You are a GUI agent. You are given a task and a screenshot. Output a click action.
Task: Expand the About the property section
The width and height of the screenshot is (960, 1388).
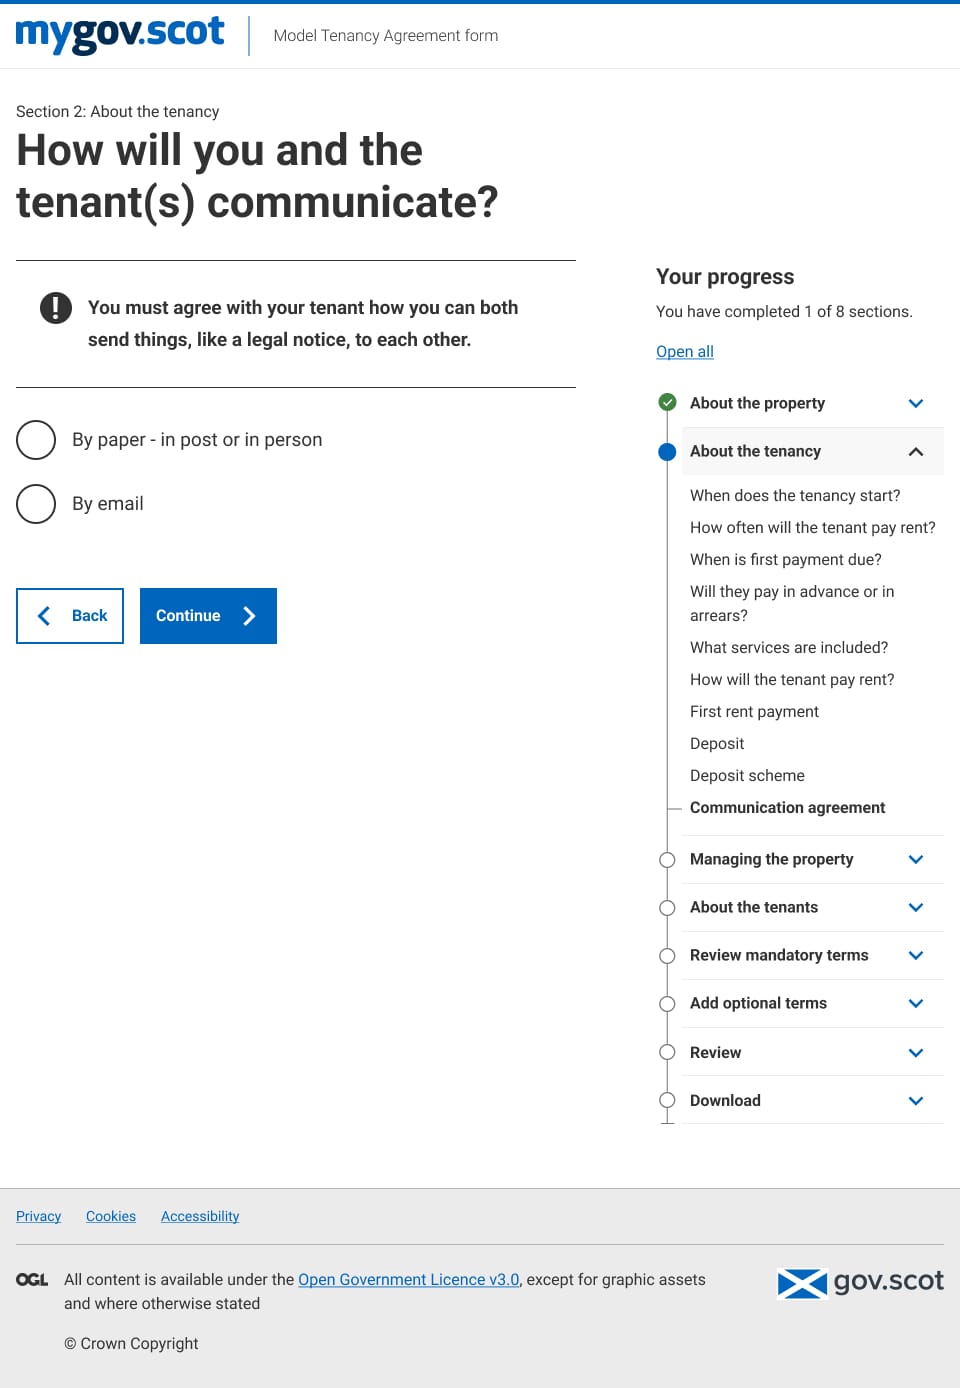point(813,403)
